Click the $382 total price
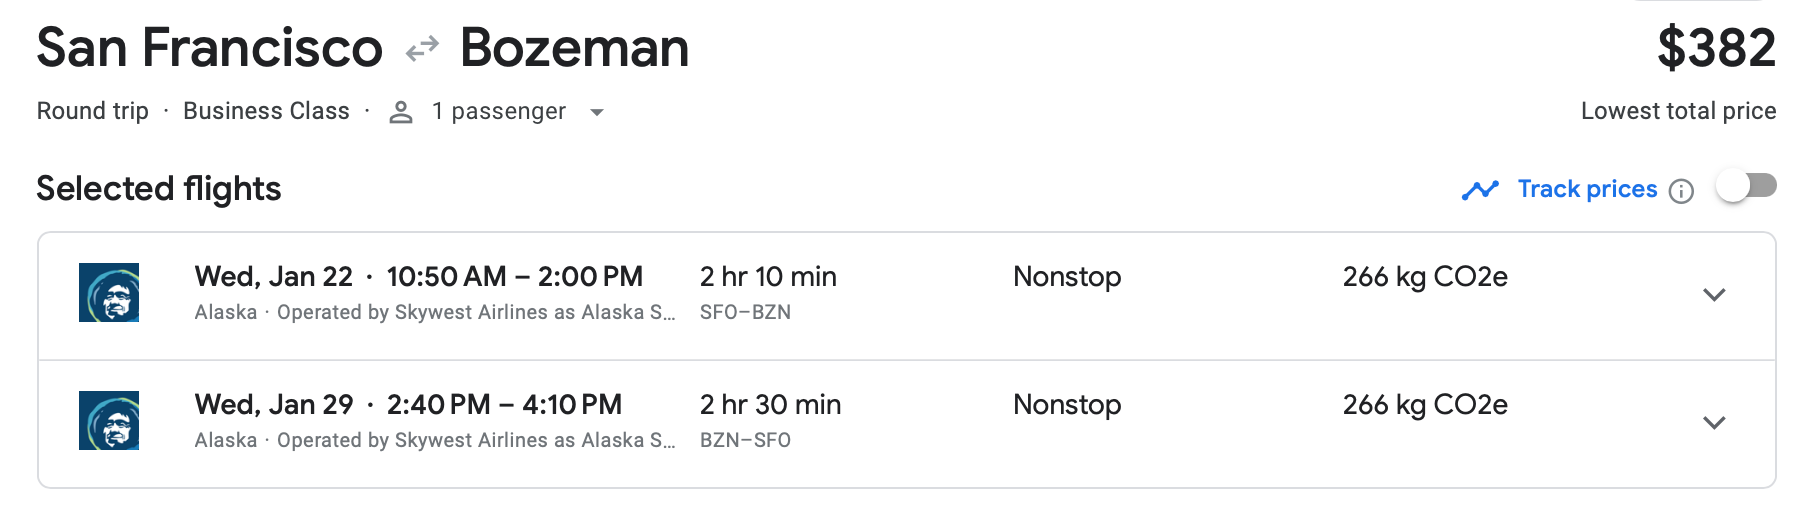The height and width of the screenshot is (514, 1796). 1716,48
